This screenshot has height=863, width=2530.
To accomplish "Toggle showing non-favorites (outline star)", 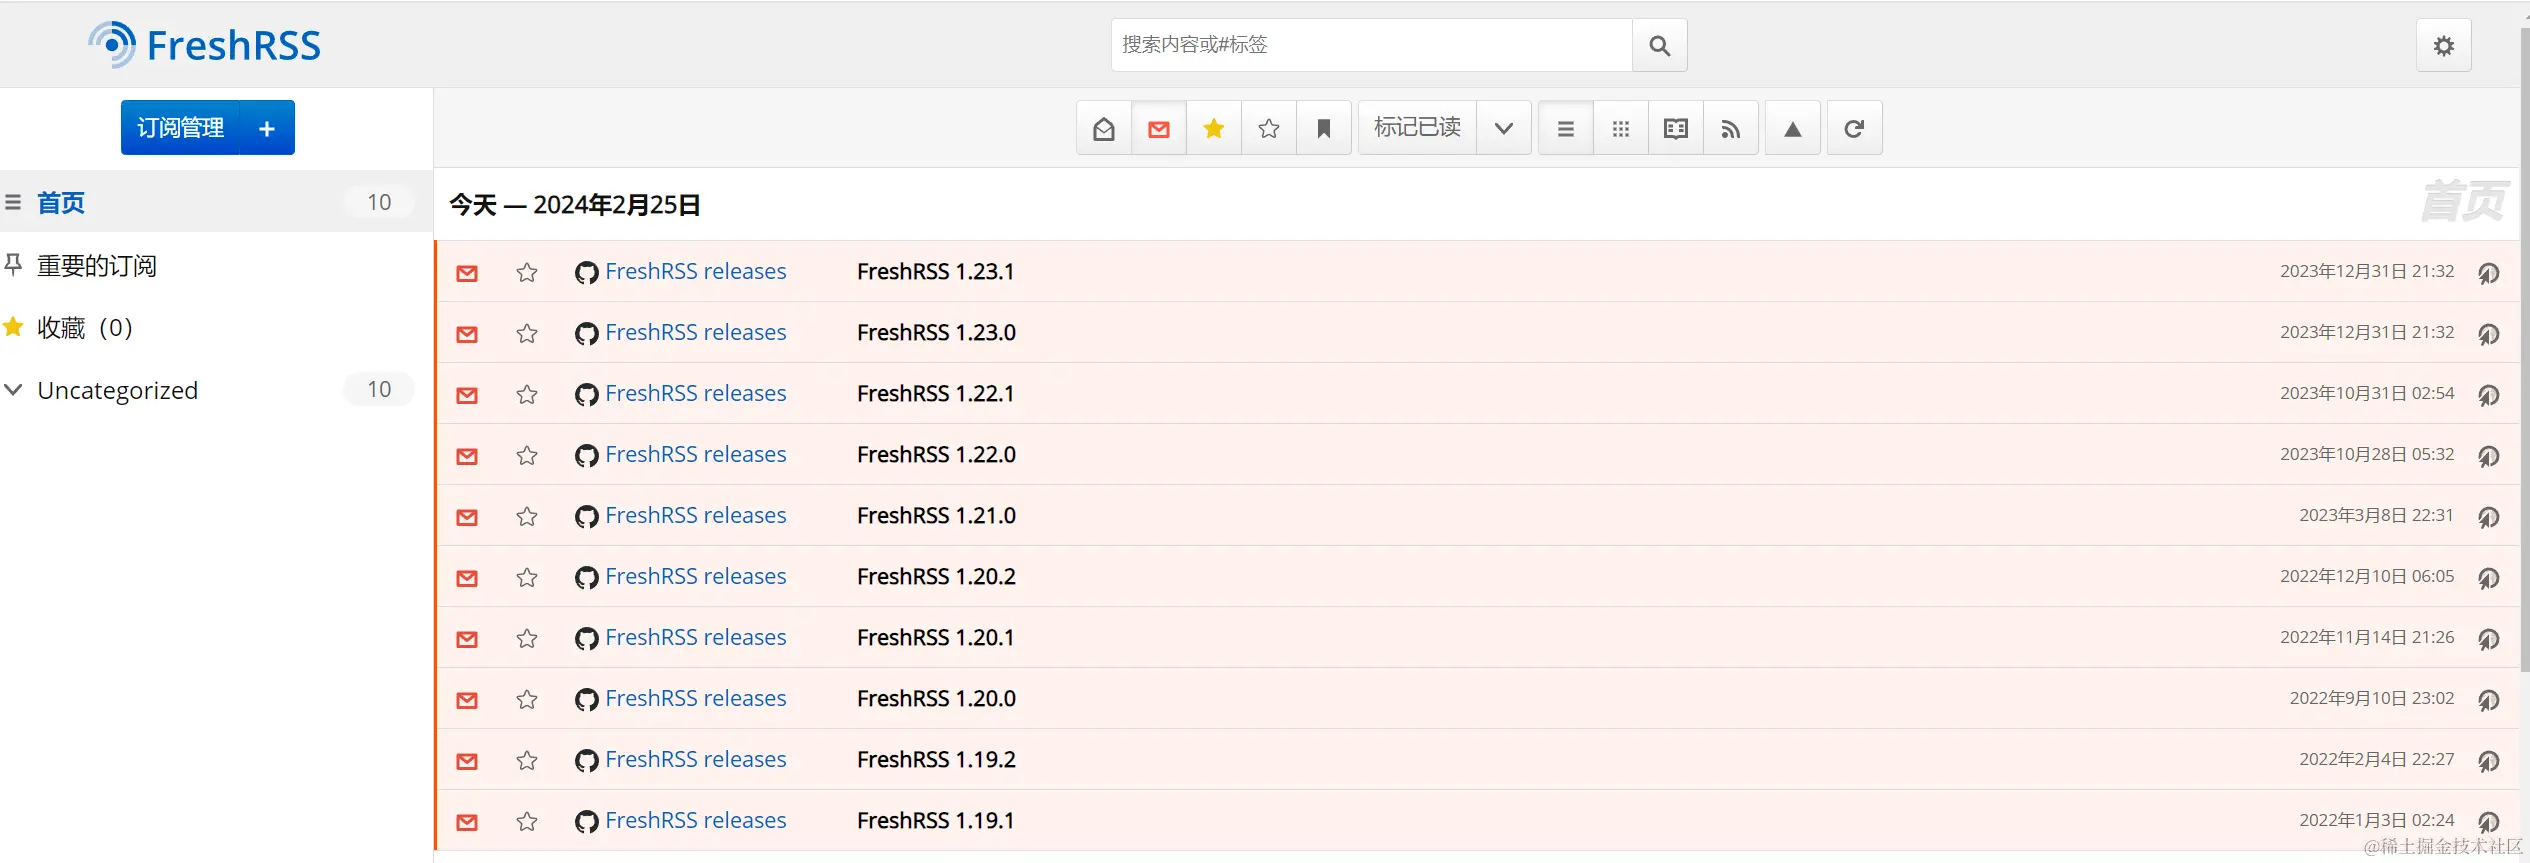I will (x=1269, y=128).
